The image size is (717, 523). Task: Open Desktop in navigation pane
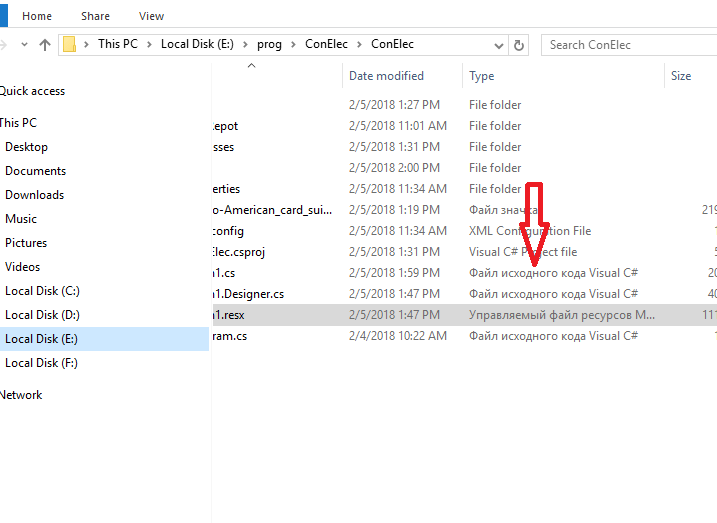click(27, 147)
